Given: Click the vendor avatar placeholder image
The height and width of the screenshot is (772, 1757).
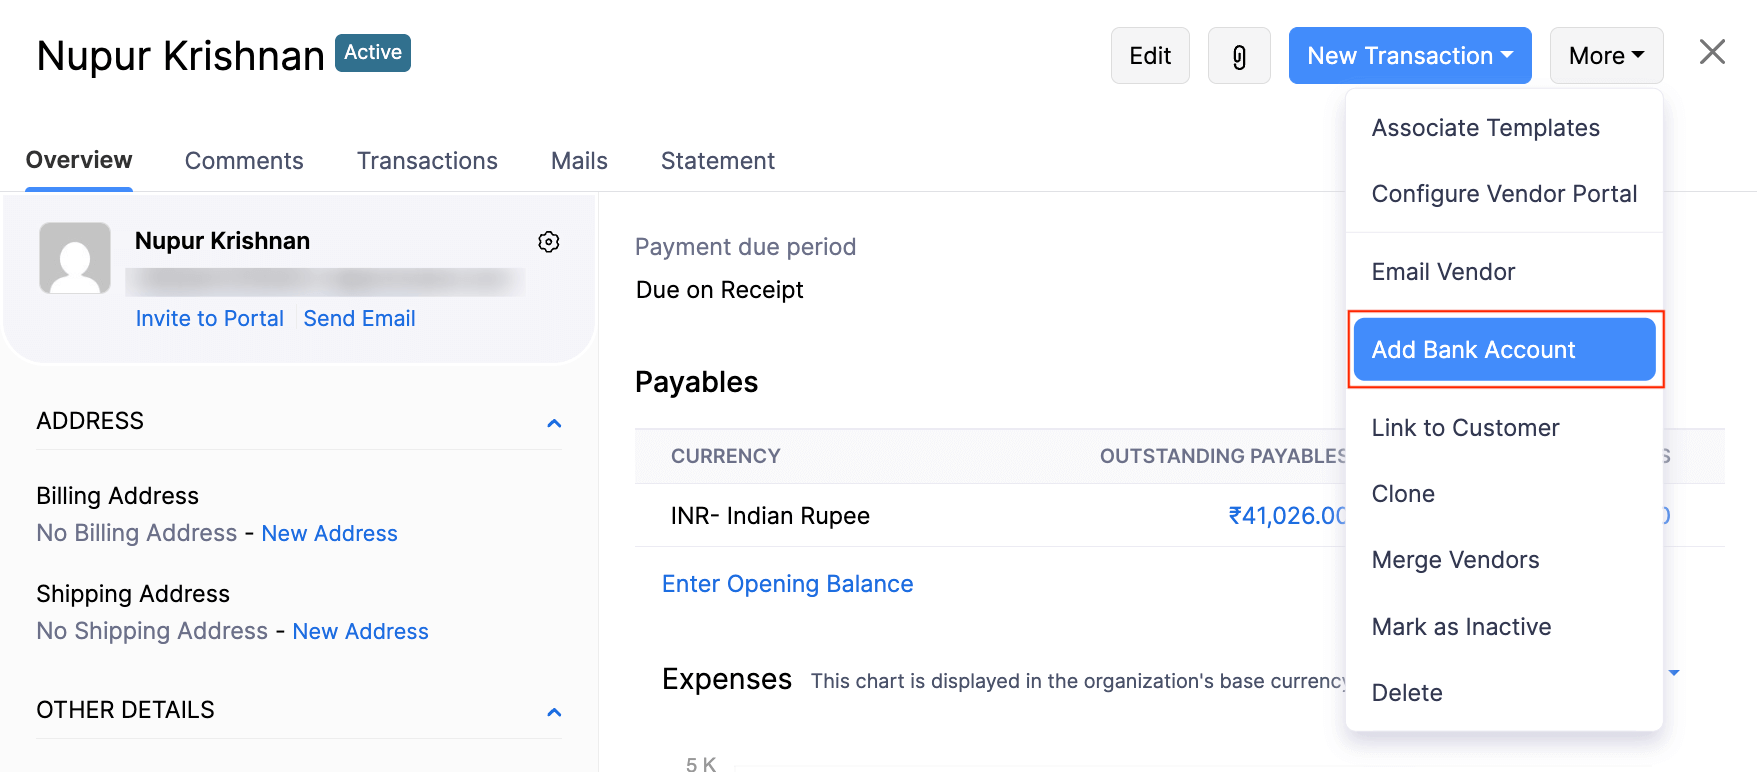Looking at the screenshot, I should pos(75,258).
